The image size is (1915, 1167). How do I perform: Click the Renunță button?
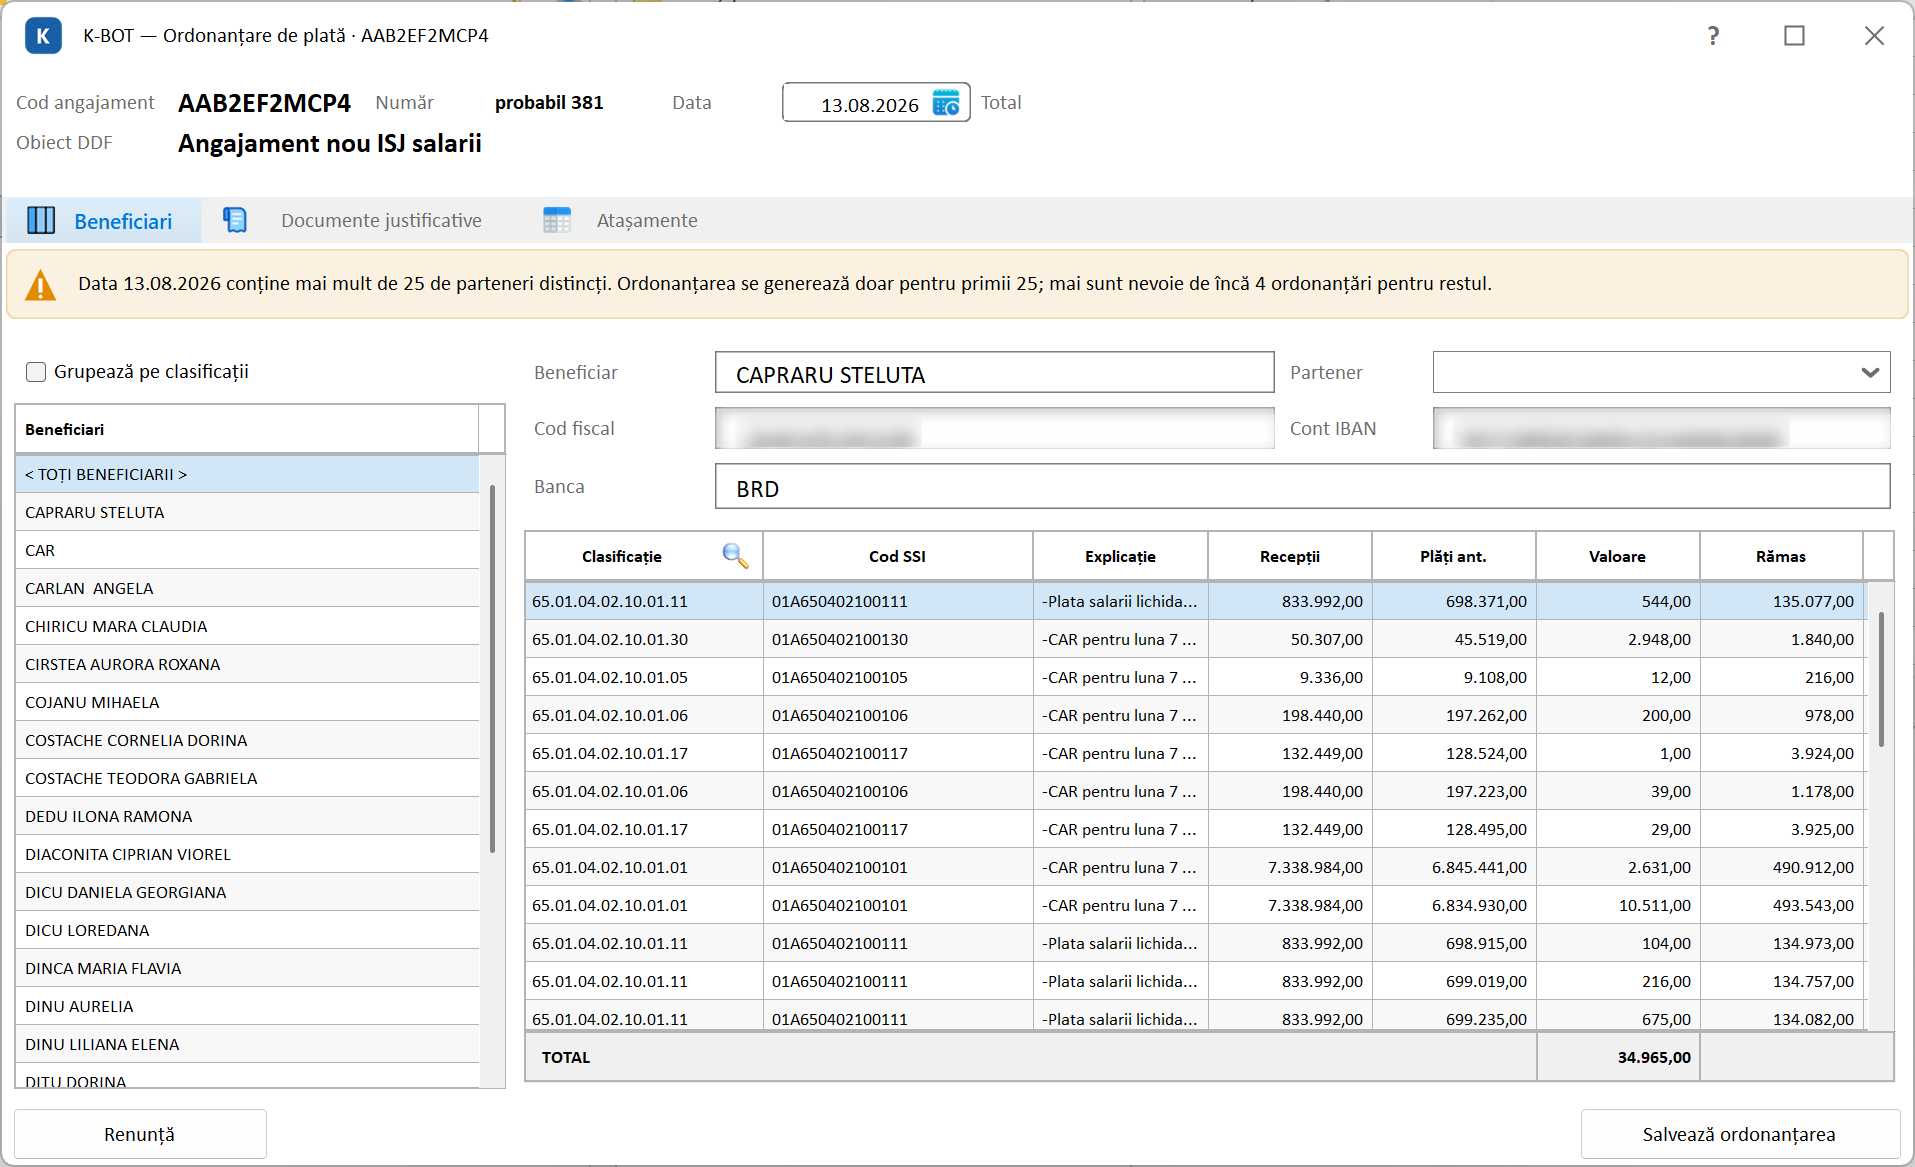tap(140, 1134)
